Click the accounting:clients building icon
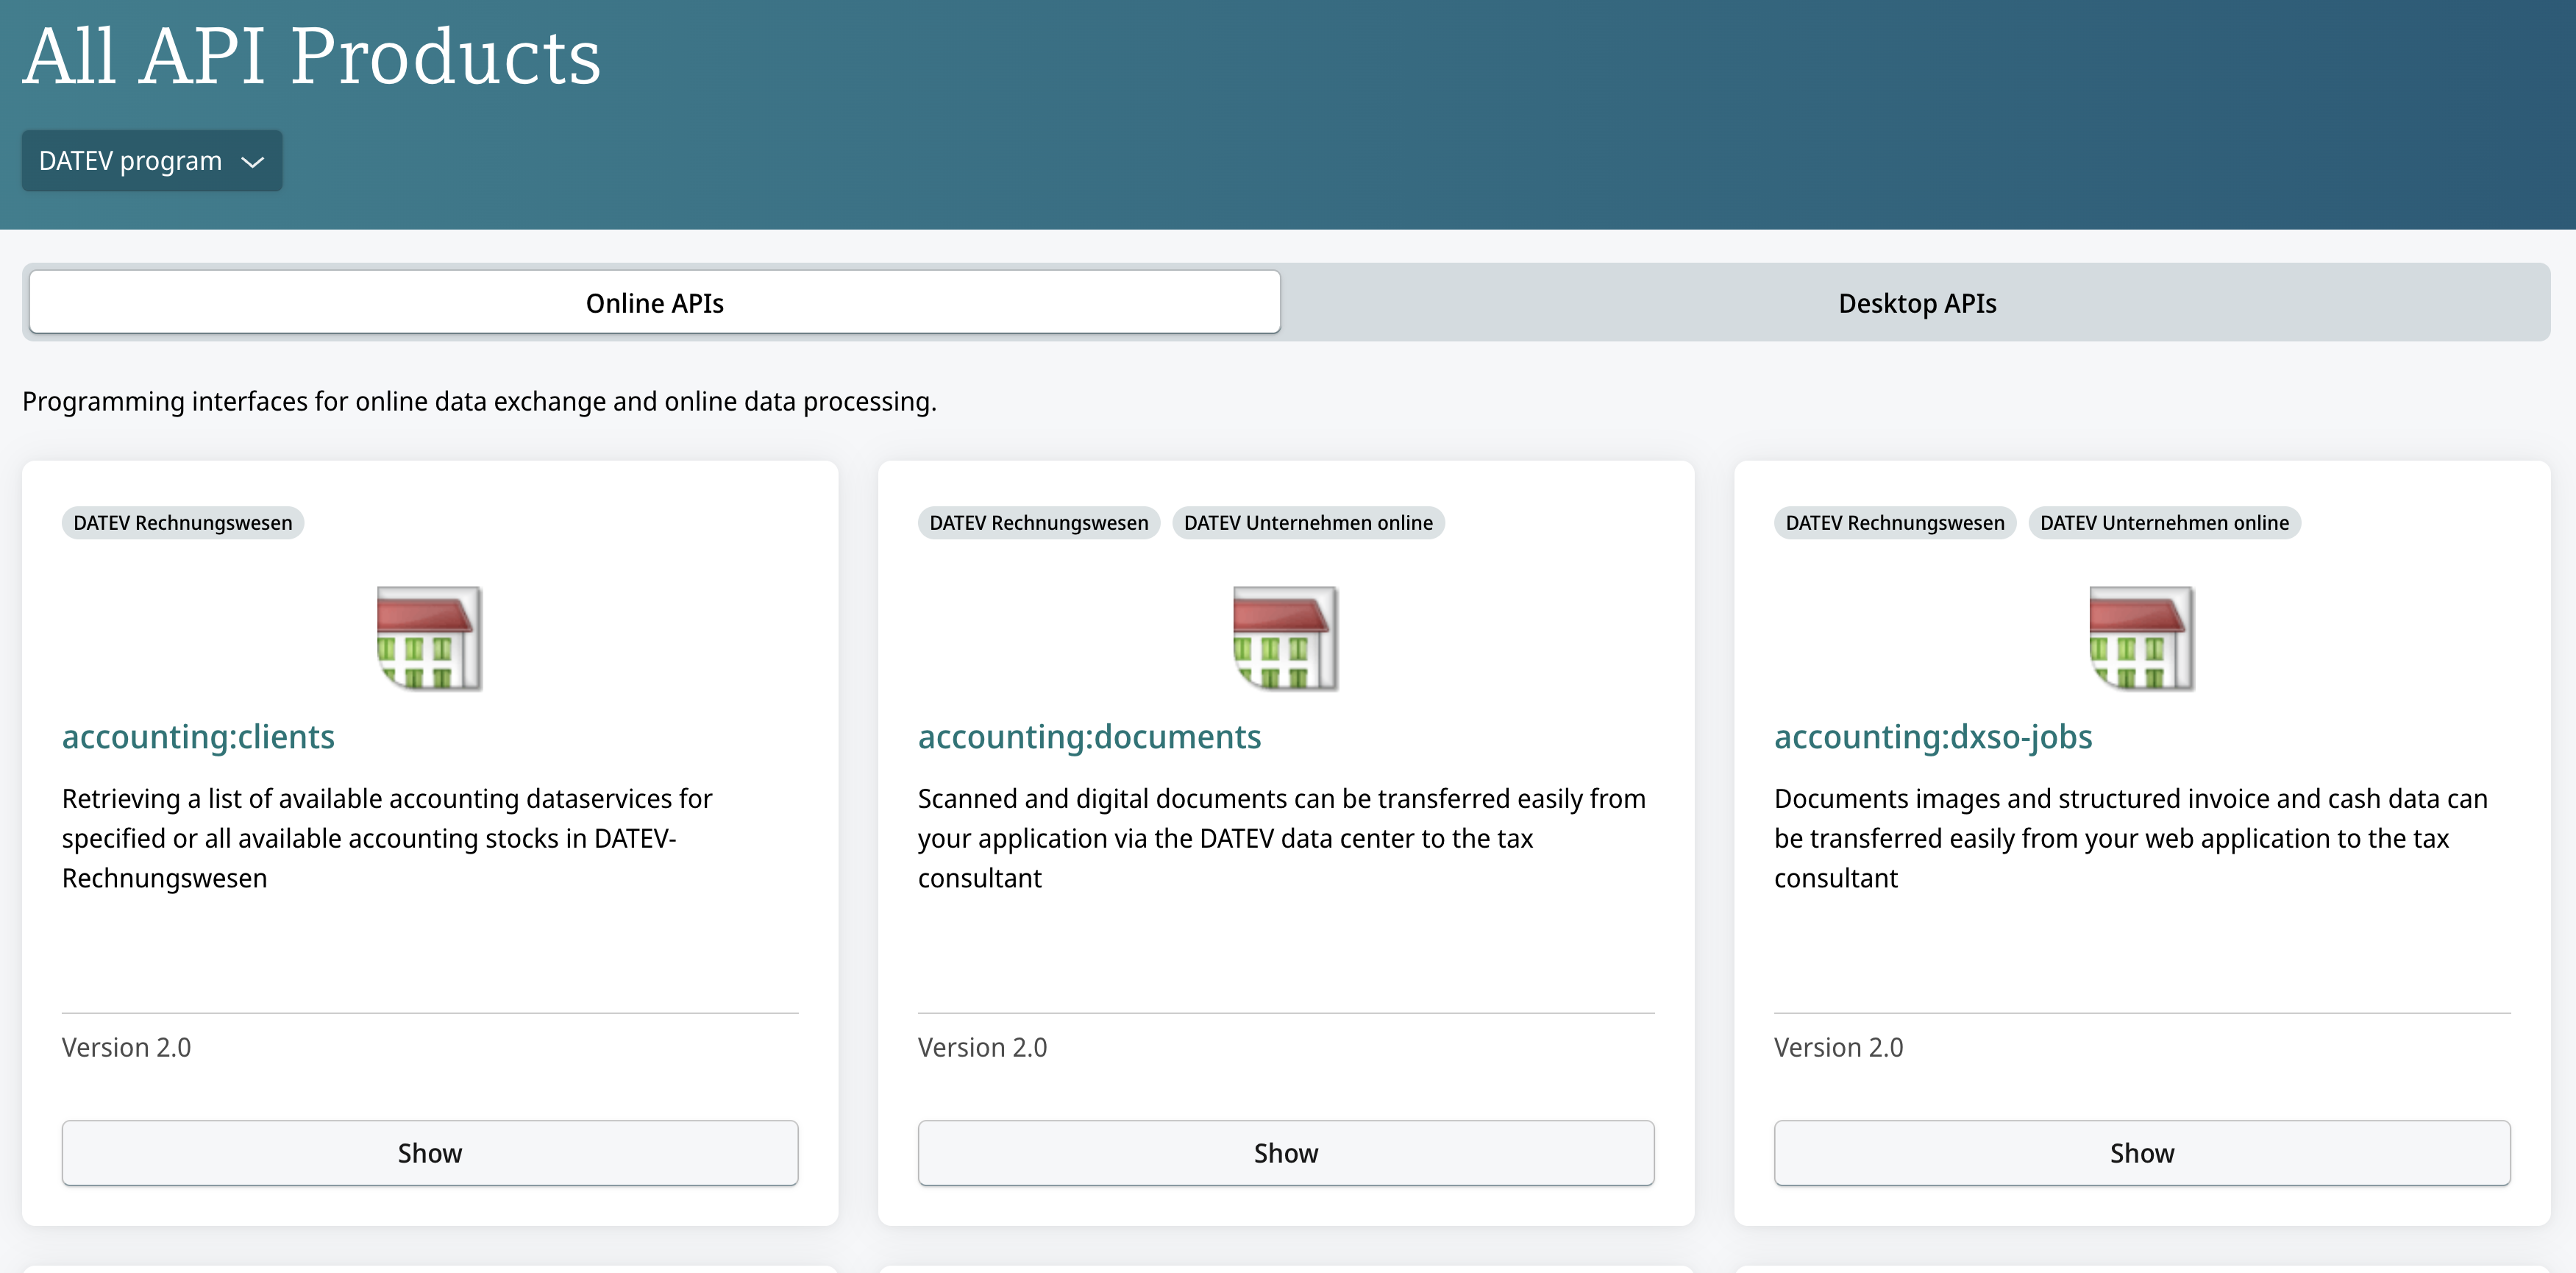Viewport: 2576px width, 1273px height. [429, 638]
